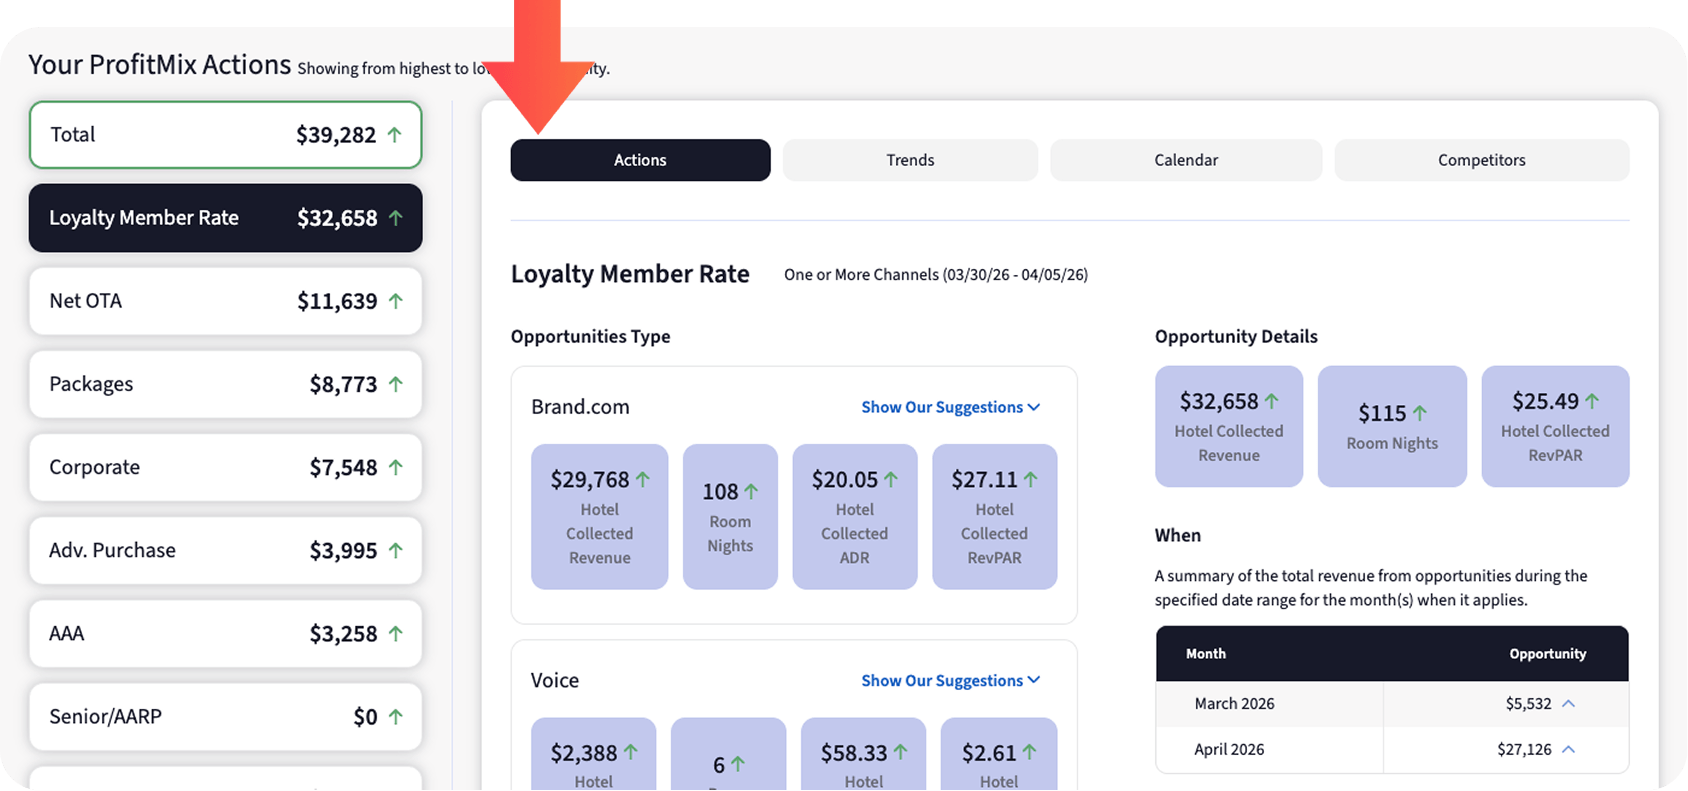This screenshot has width=1688, height=791.
Task: Collapse the April 2026 row chevron
Action: [1568, 749]
